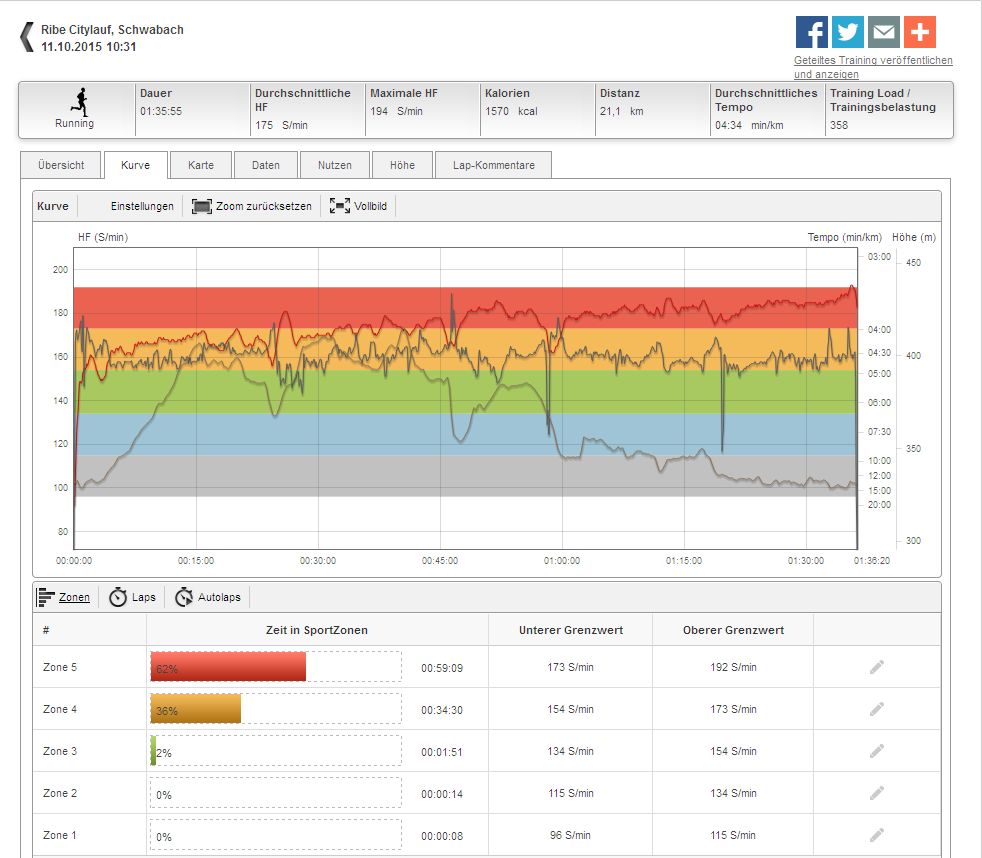Open Einstellungen chart settings

click(142, 207)
